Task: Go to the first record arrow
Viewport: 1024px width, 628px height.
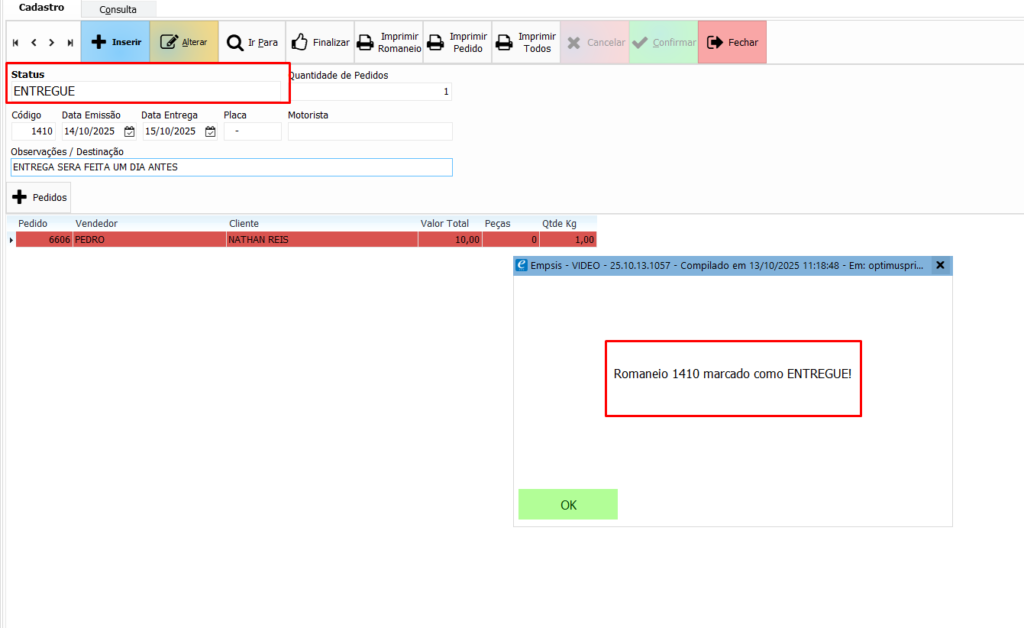Action: pyautogui.click(x=16, y=43)
